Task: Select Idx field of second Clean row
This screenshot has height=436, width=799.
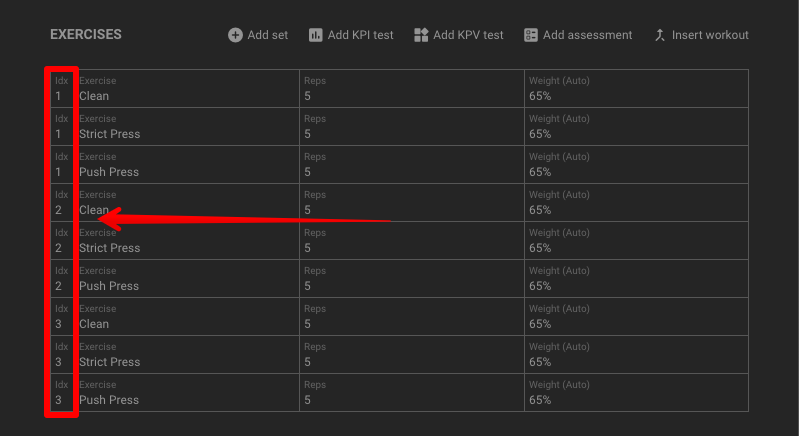Action: click(x=62, y=203)
